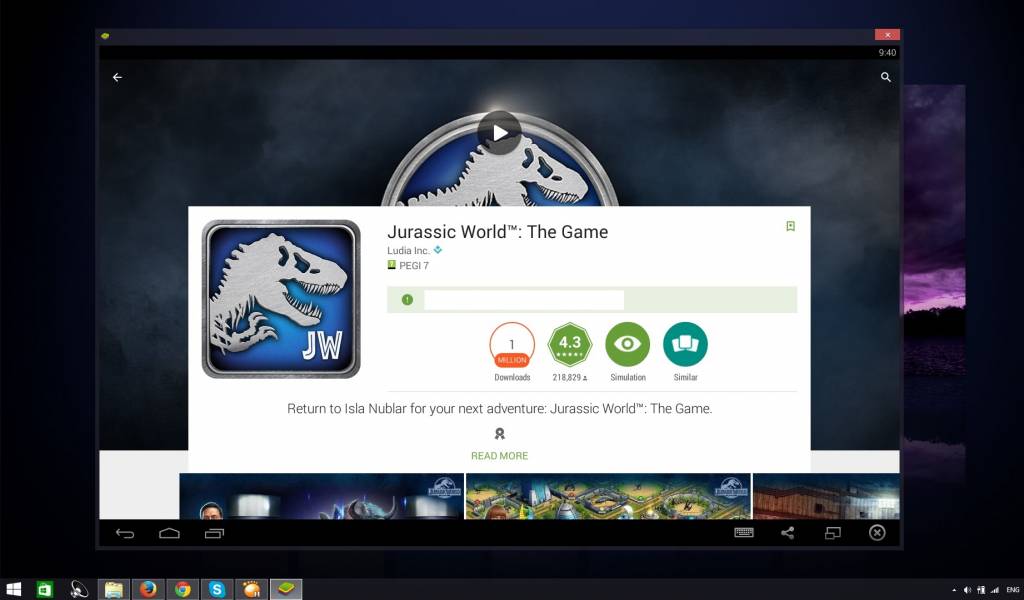
Task: Click the circled X exit icon in bottom bar
Action: 877,533
